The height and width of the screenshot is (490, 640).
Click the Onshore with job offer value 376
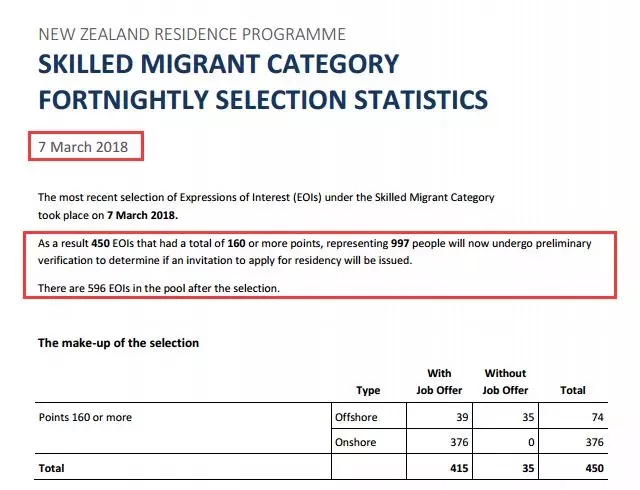pos(459,442)
